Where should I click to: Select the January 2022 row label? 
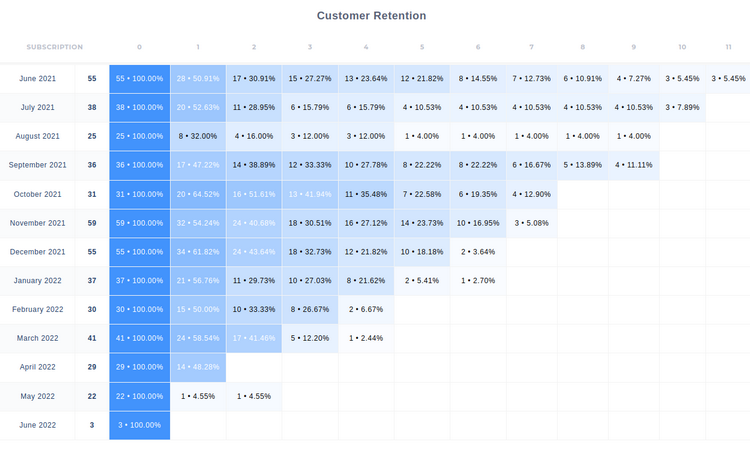(37, 280)
